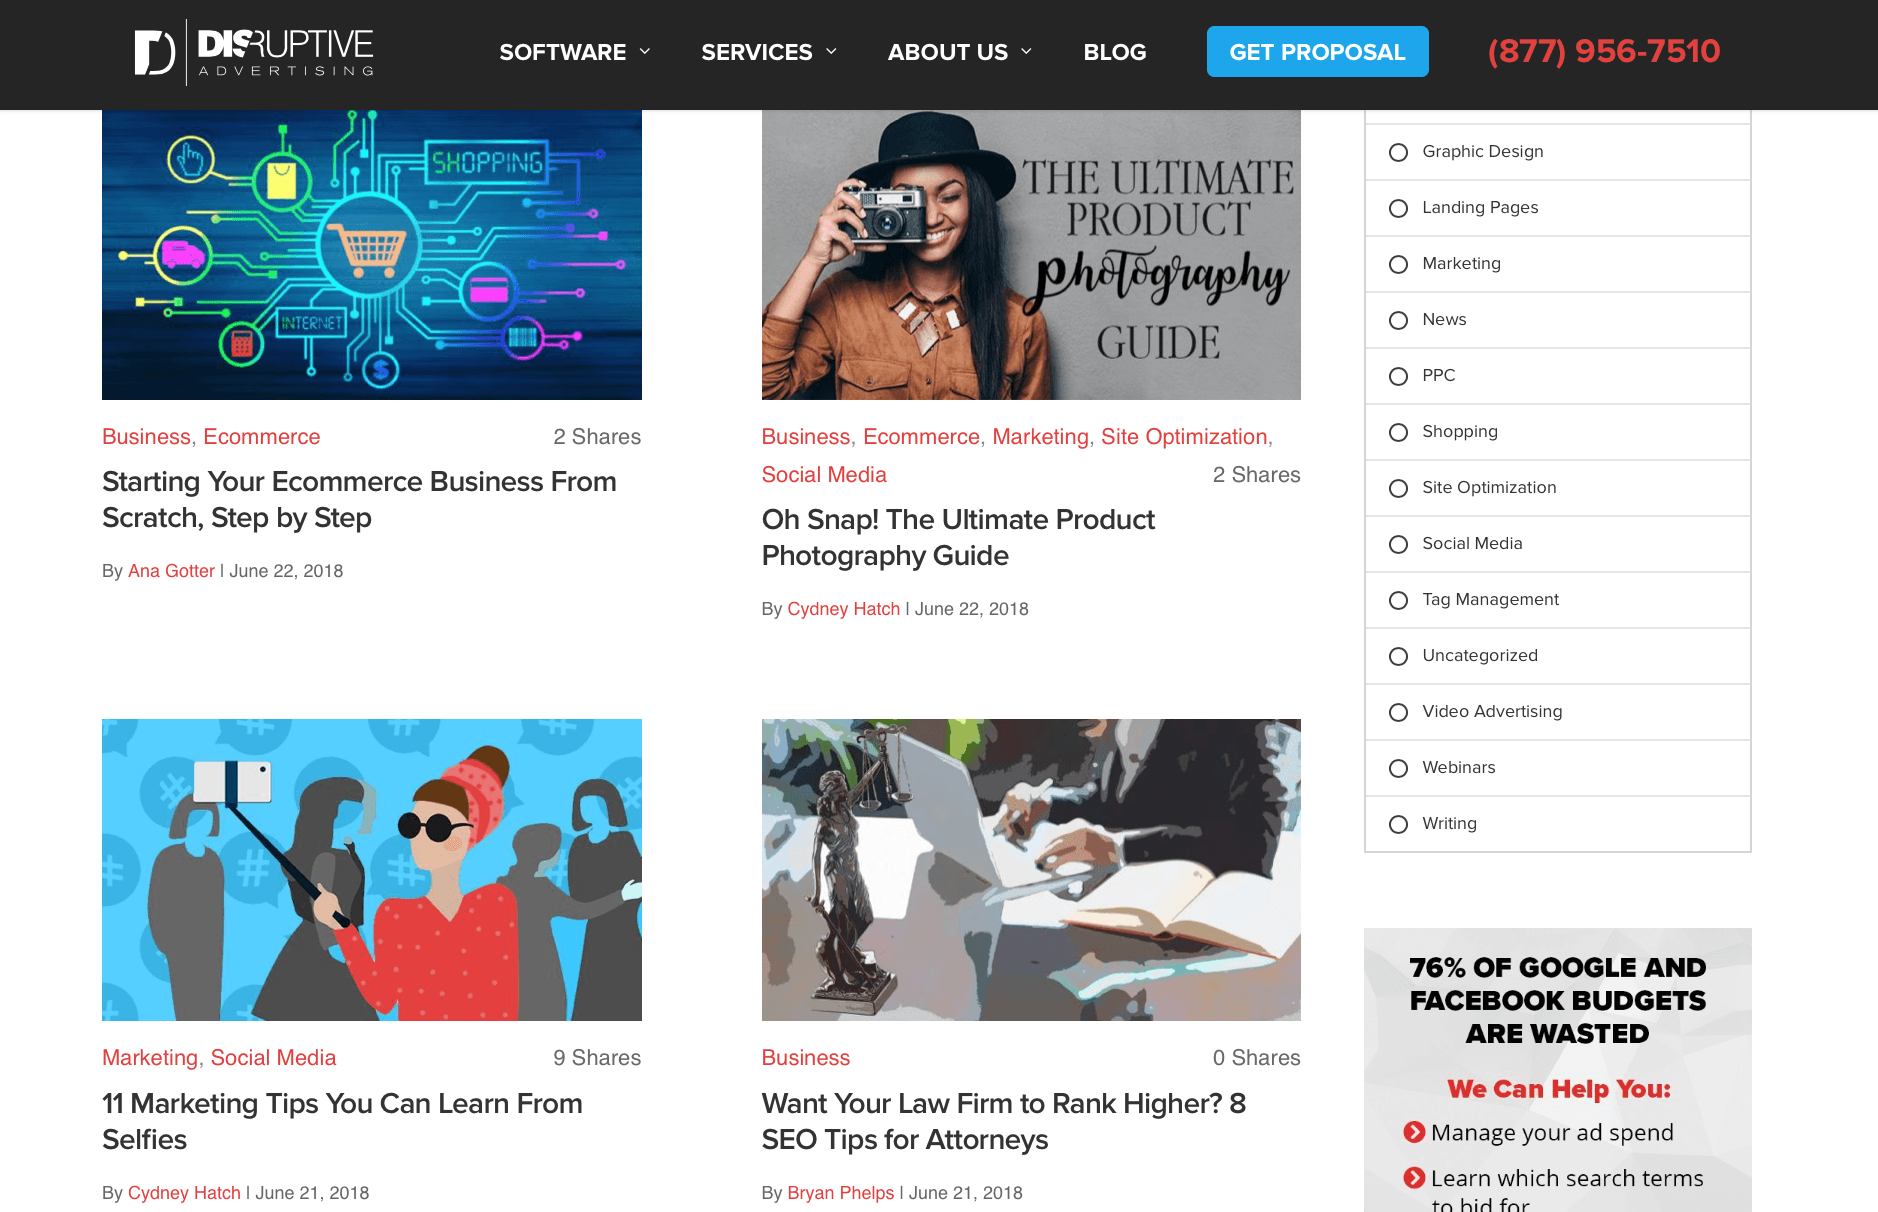Select the Graphic Design category radio
The height and width of the screenshot is (1212, 1878).
[1398, 152]
